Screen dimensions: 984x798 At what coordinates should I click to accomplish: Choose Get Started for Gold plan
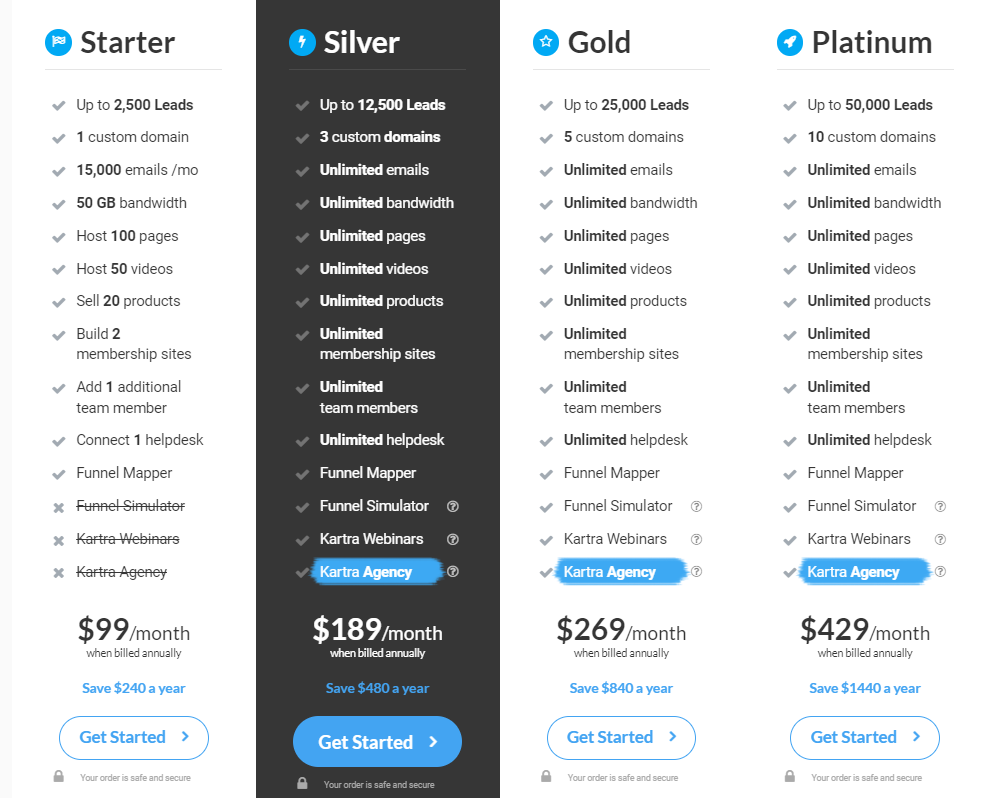click(621, 737)
